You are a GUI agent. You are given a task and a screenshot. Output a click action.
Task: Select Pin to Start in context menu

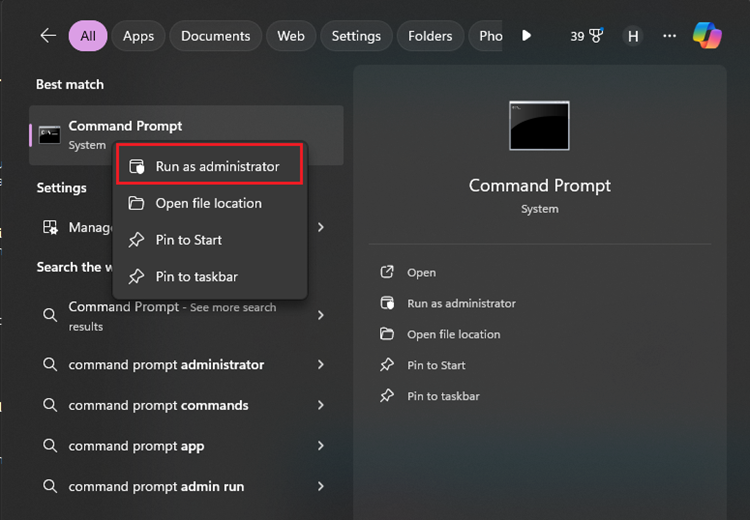tap(188, 240)
